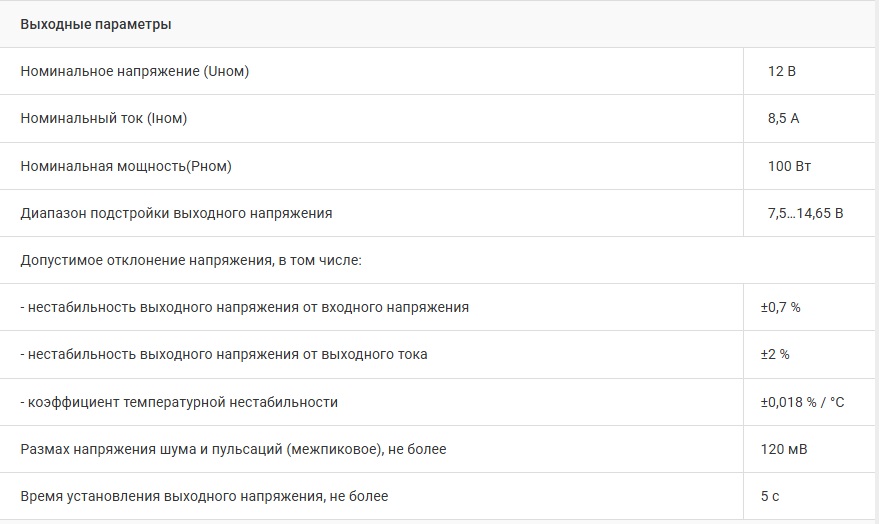Select the "Номинальный ток (Iном)" label
The width and height of the screenshot is (883, 524).
(x=104, y=118)
